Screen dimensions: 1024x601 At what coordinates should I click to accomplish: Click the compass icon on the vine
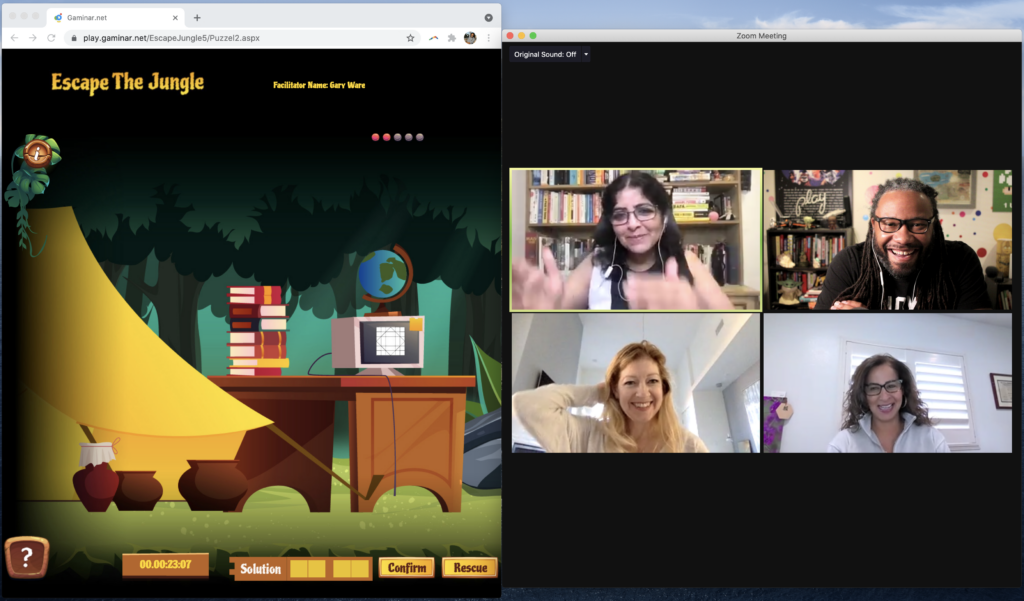coord(37,152)
